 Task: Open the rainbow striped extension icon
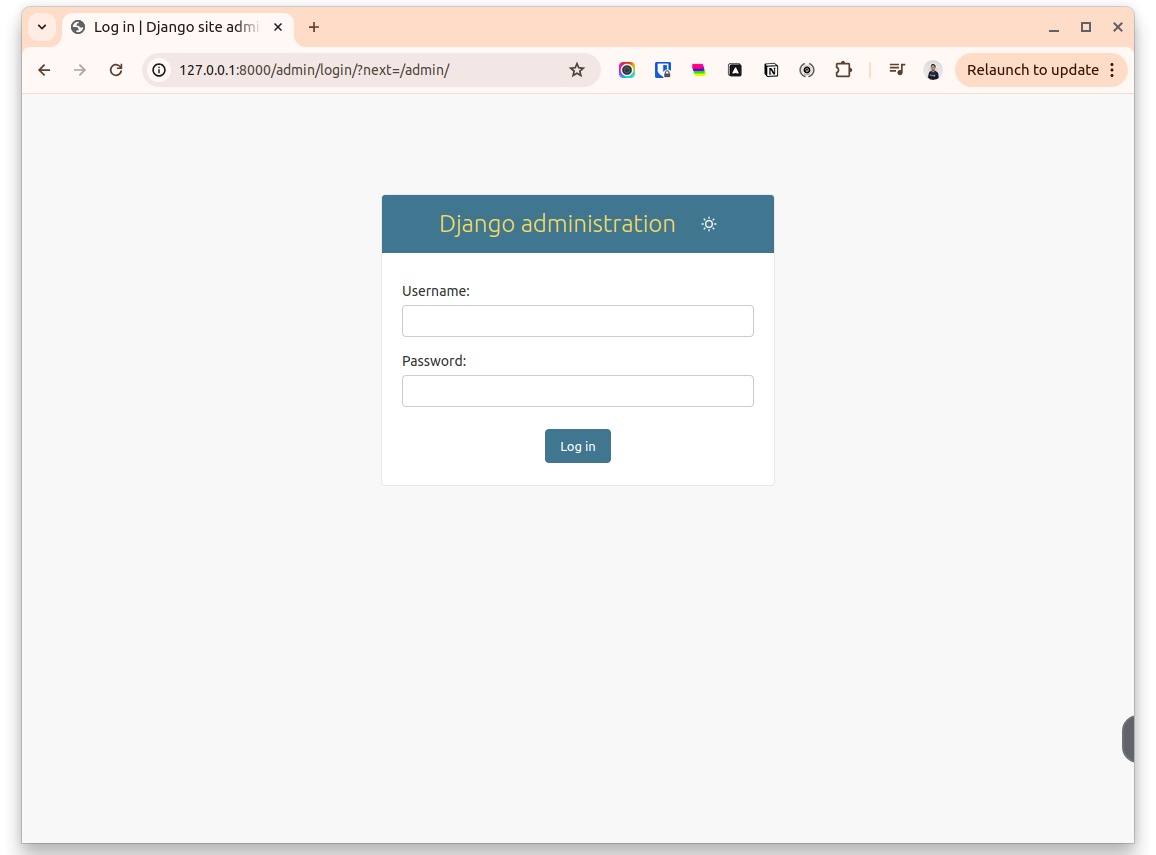(698, 70)
